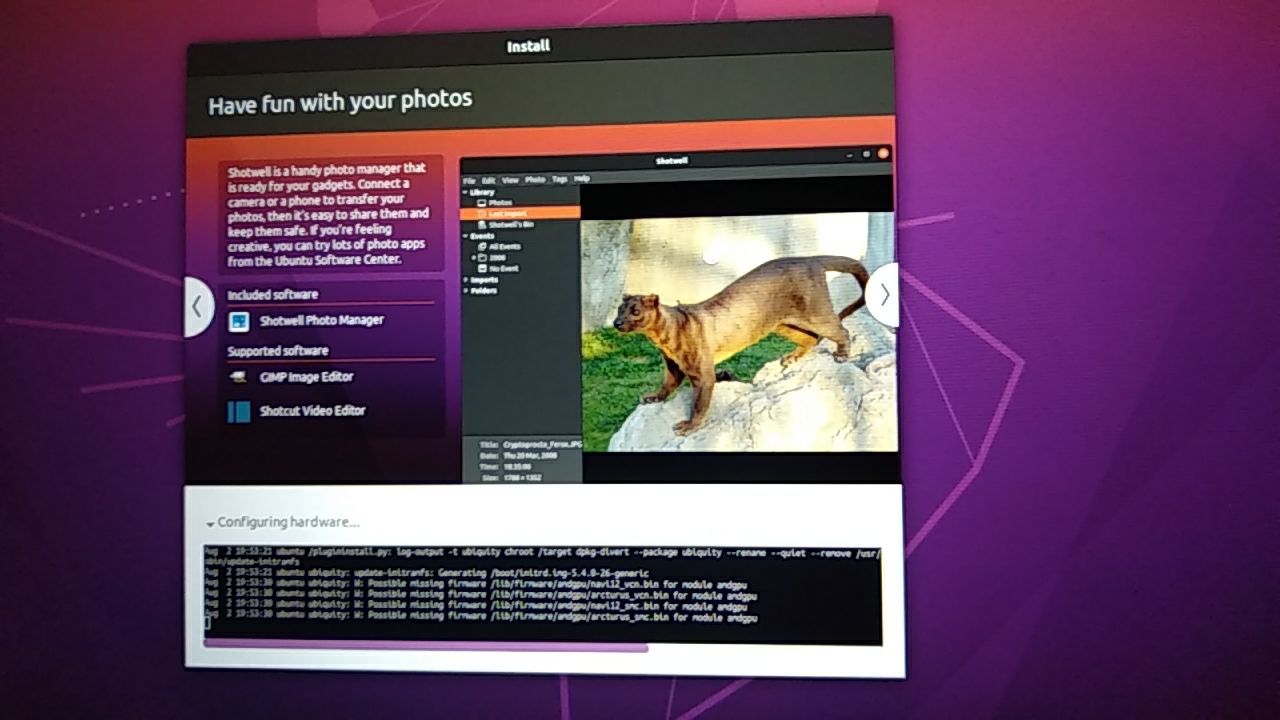Click the Shotcut Video Editor icon
Screen dimensions: 1280x720
pos(238,411)
